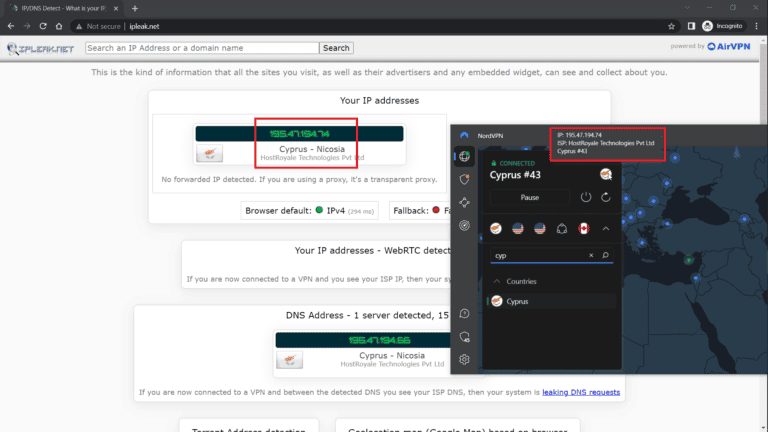The width and height of the screenshot is (768, 432).
Task: Click the disconnect power icon
Action: tap(586, 198)
